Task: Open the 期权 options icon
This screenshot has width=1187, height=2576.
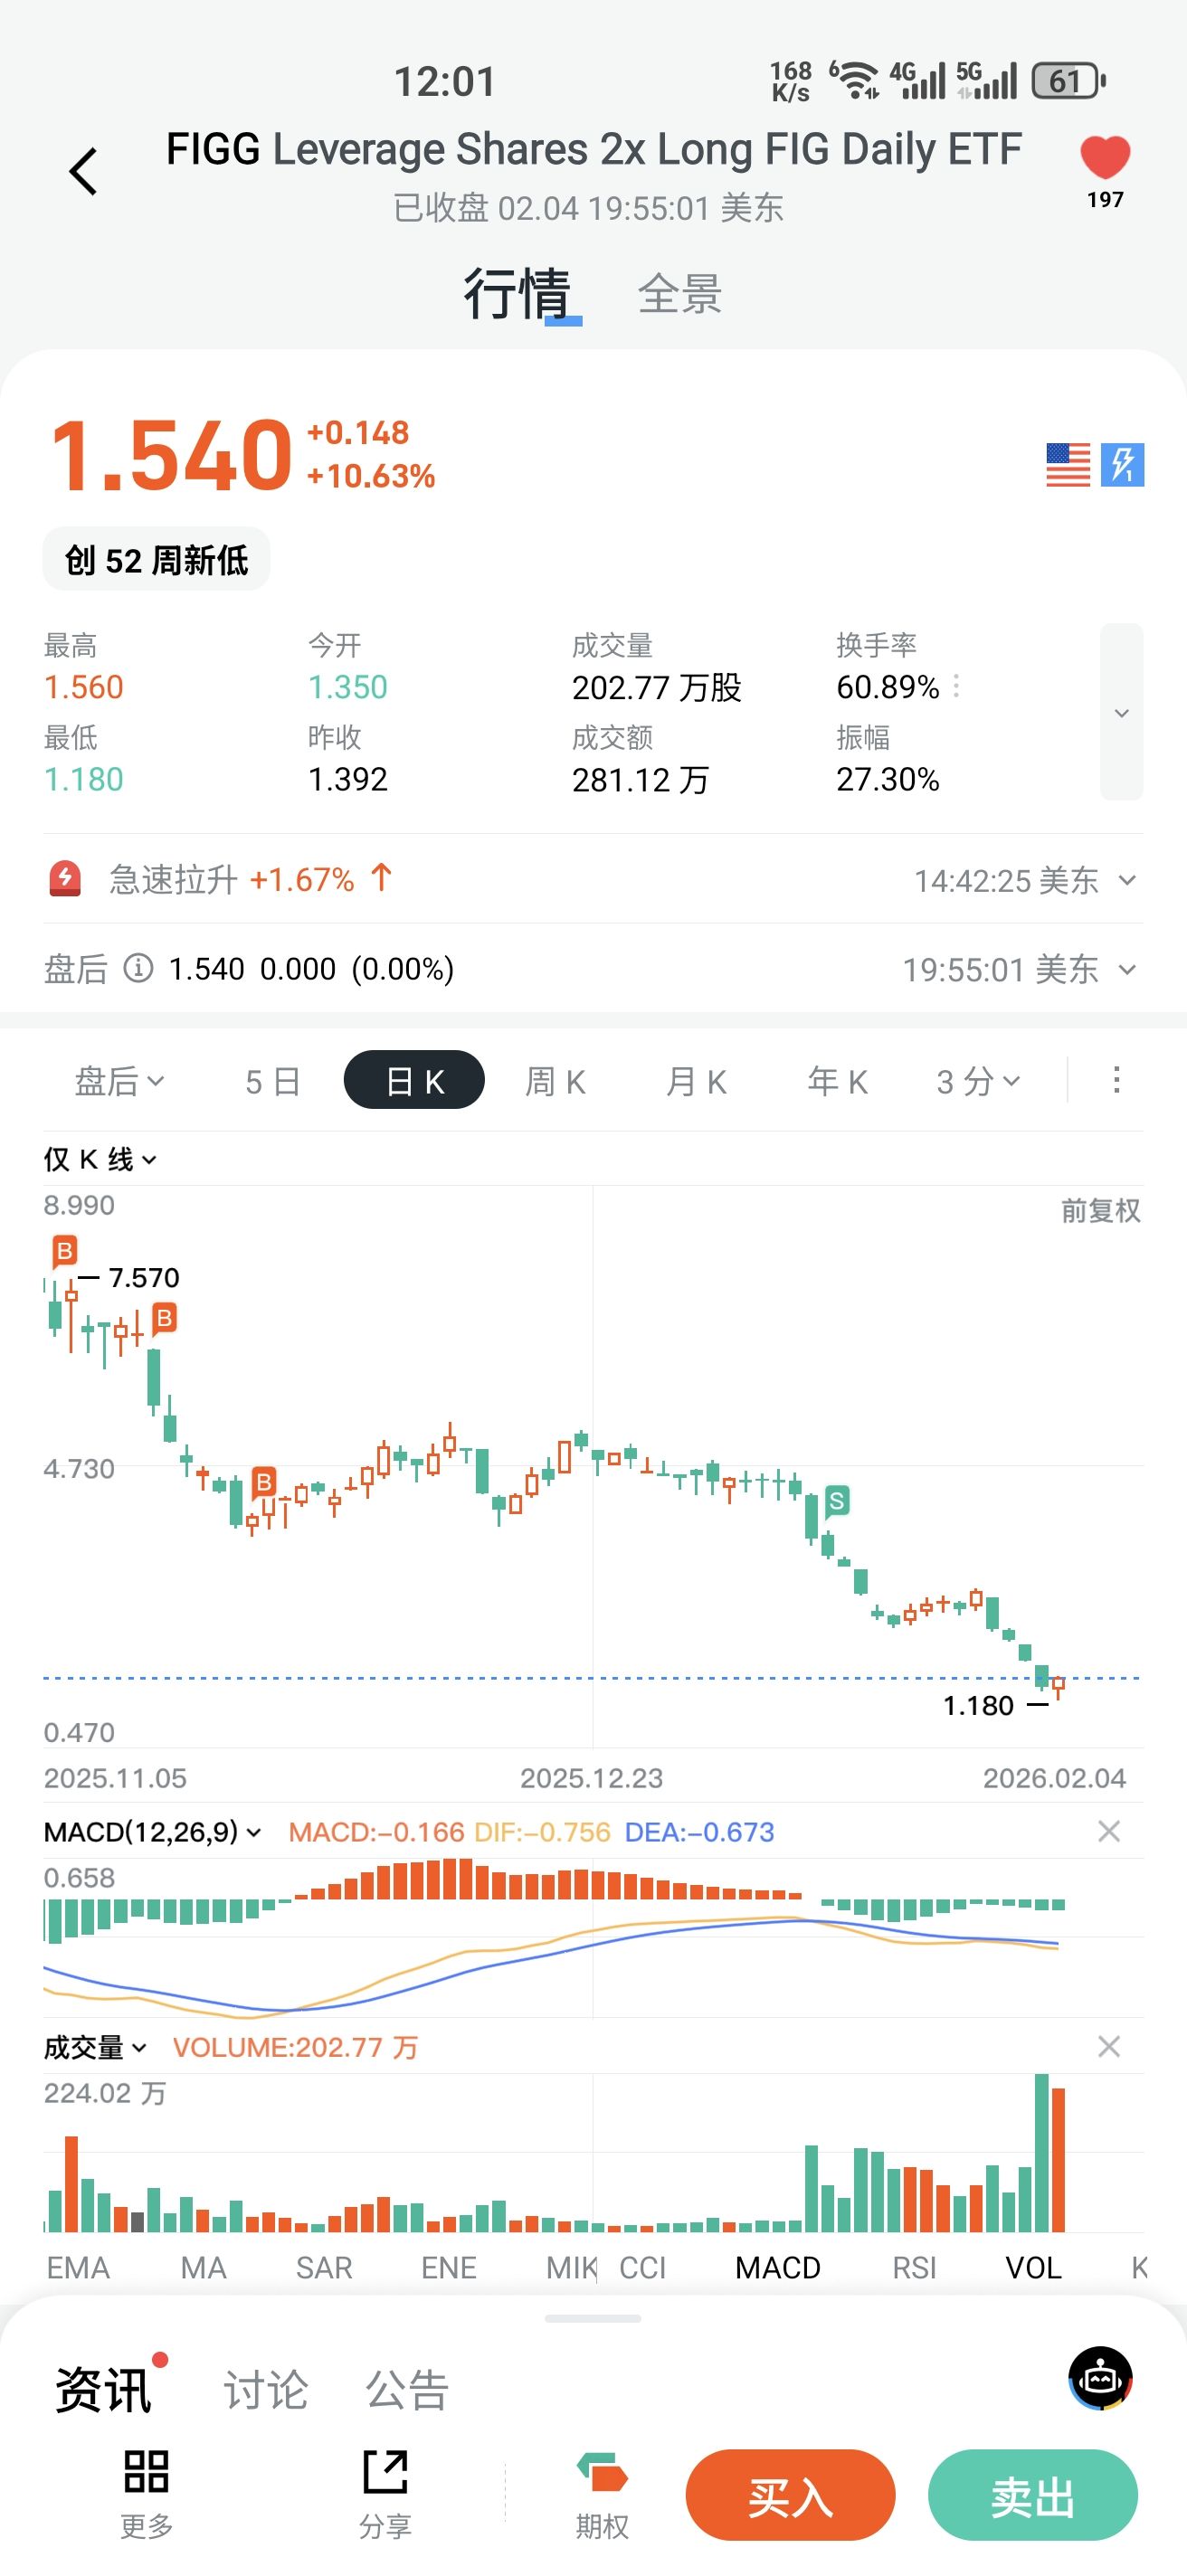Action: pos(602,2474)
